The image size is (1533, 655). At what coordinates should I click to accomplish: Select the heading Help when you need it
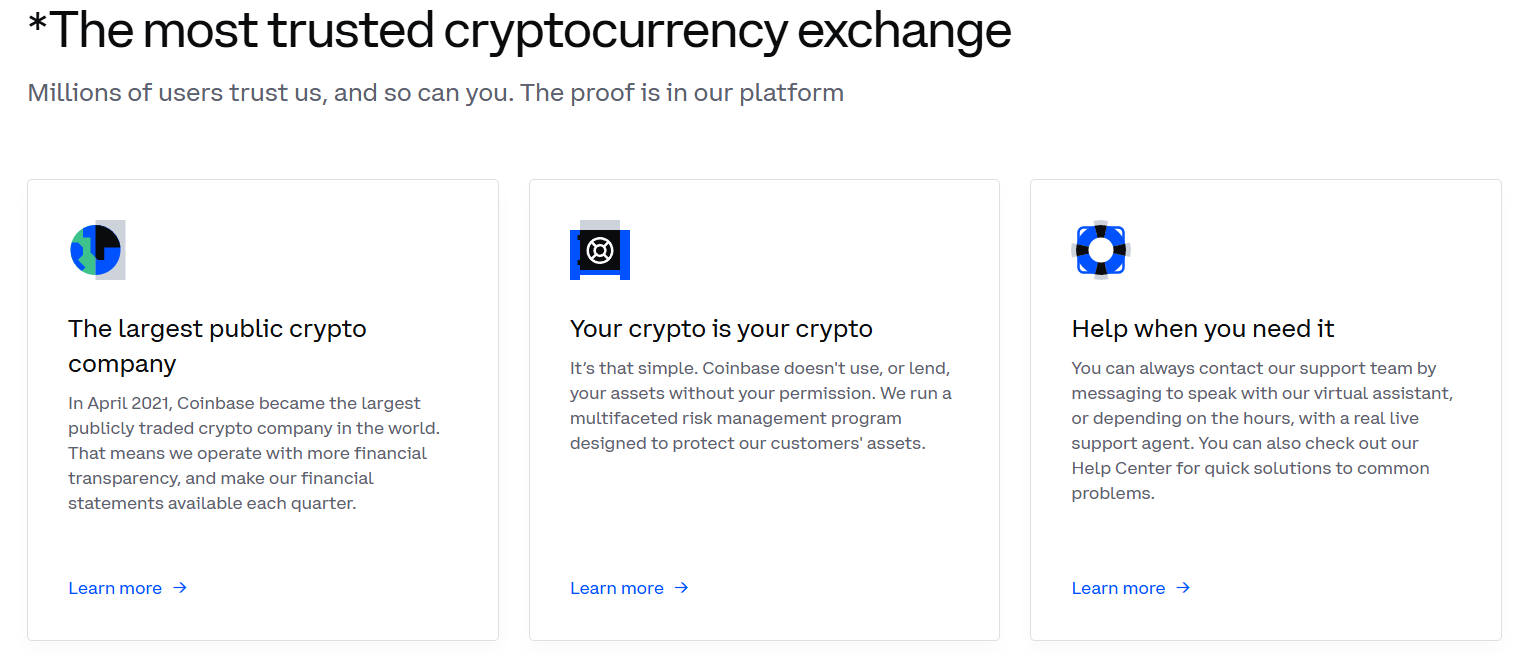tap(1203, 329)
